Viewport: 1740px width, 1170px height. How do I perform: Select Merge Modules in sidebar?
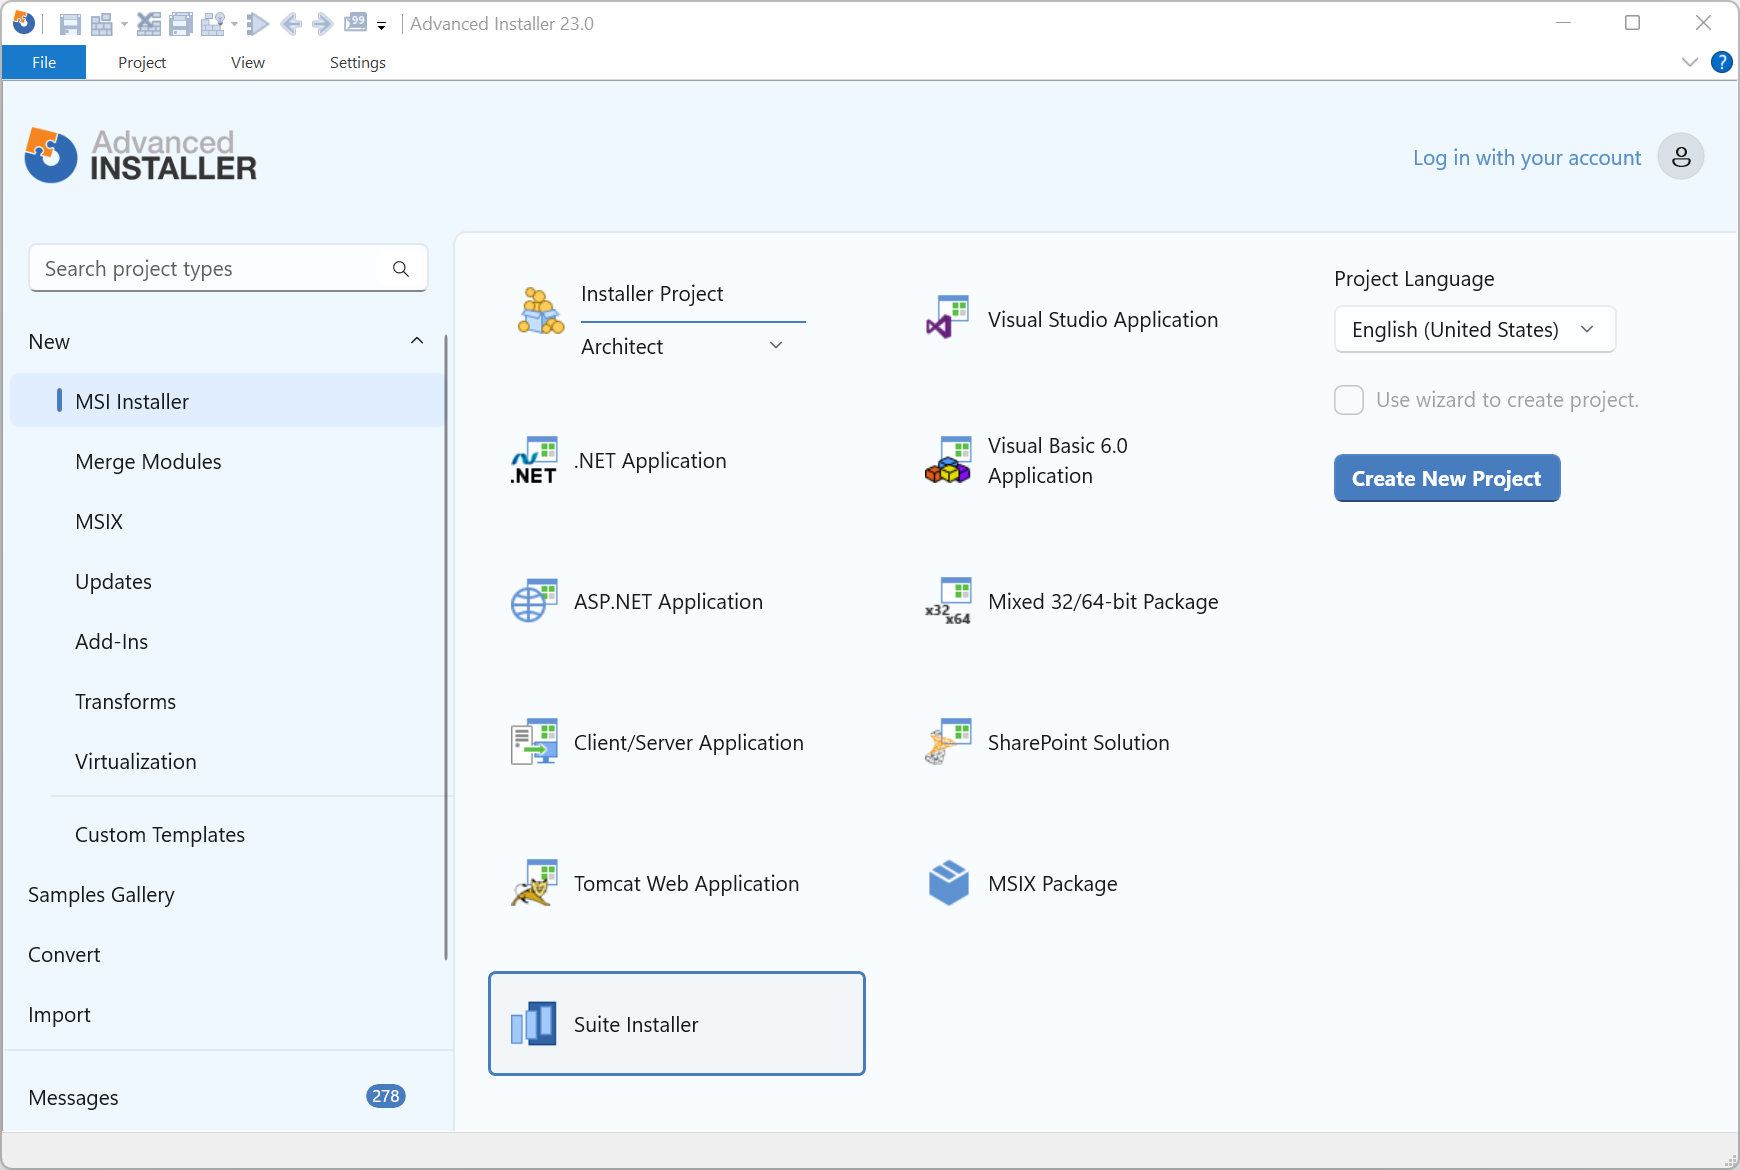pyautogui.click(x=148, y=461)
